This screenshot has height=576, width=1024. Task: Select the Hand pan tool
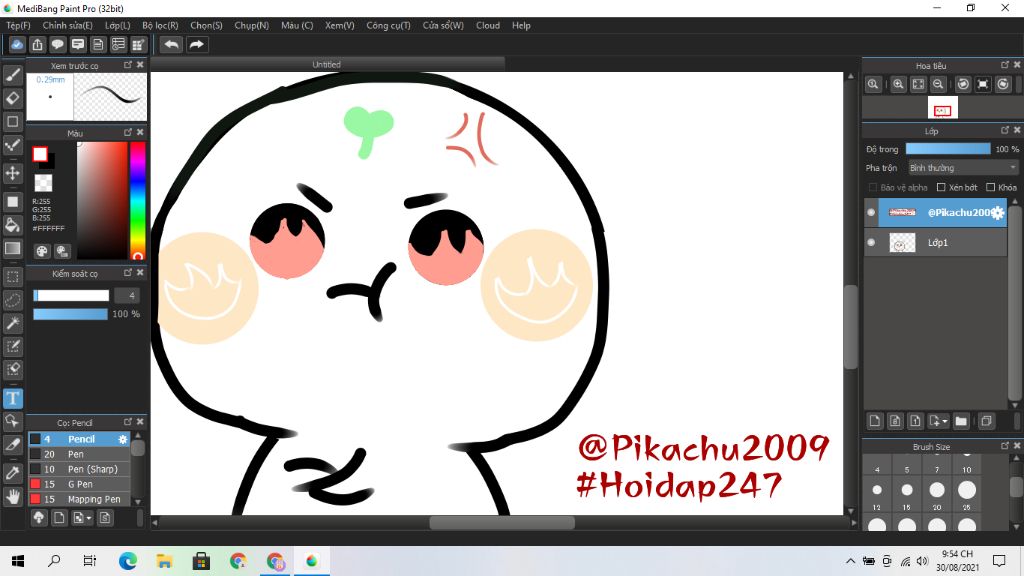(x=12, y=498)
